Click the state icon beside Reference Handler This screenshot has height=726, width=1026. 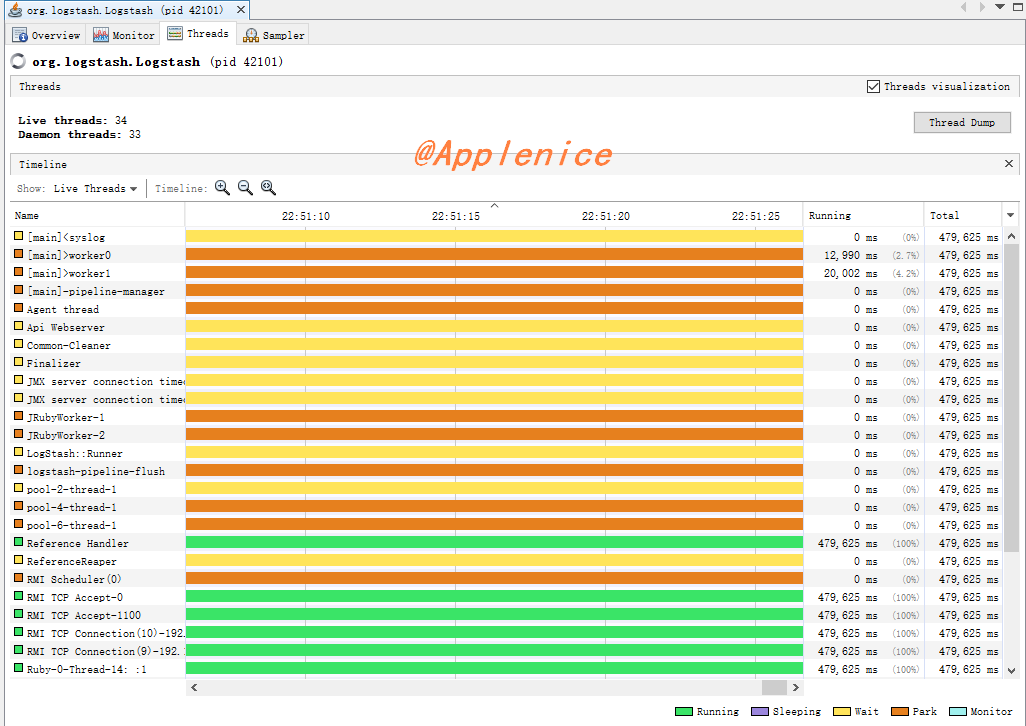pyautogui.click(x=19, y=542)
